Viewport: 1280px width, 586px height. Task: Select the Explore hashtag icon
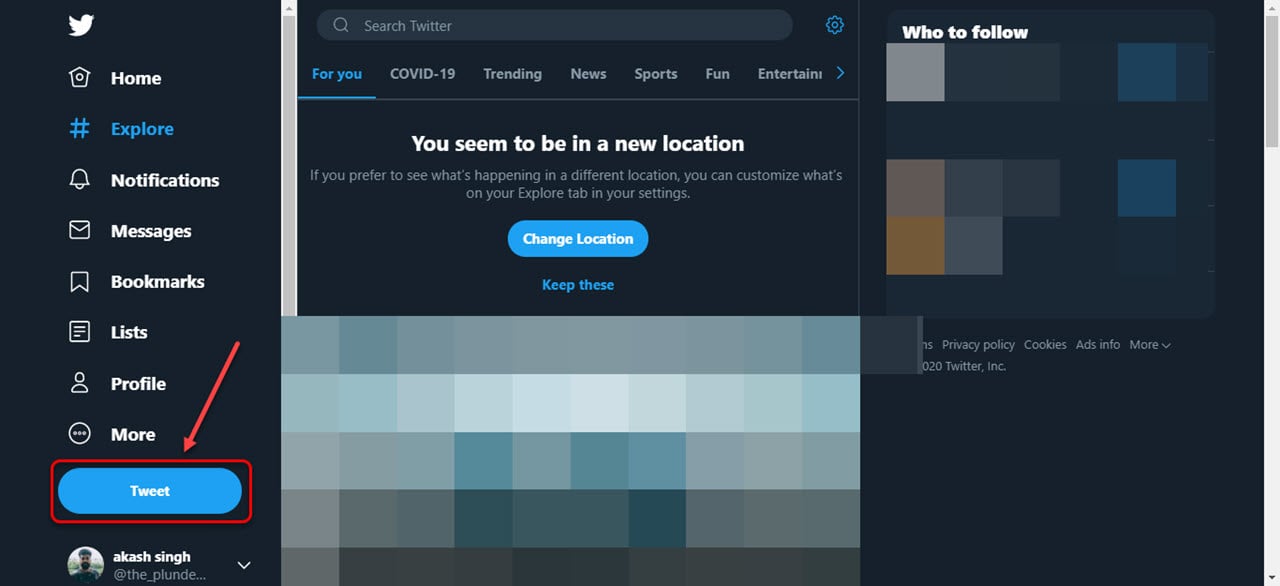(x=79, y=129)
